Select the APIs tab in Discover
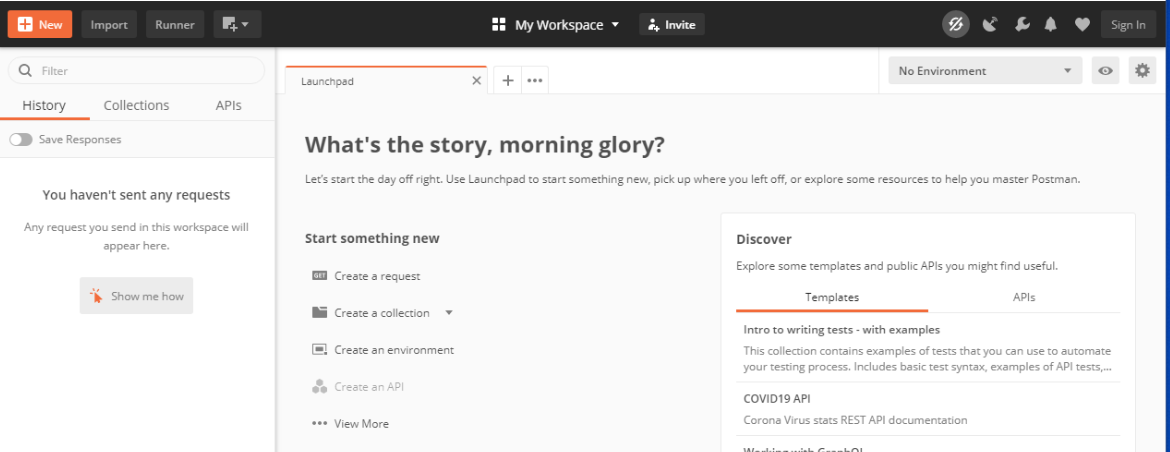 [1023, 297]
